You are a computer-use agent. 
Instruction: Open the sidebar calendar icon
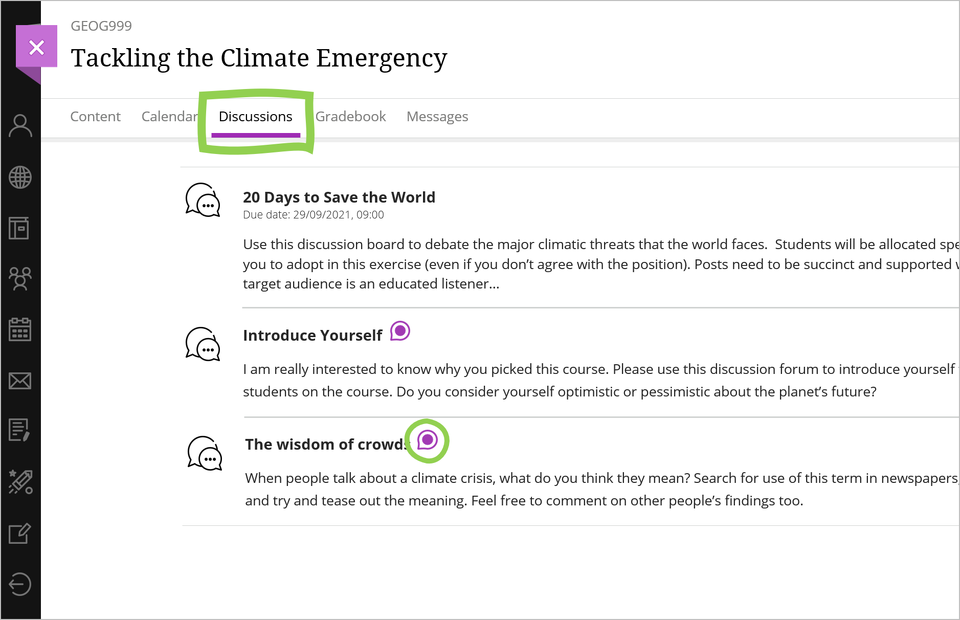point(20,329)
